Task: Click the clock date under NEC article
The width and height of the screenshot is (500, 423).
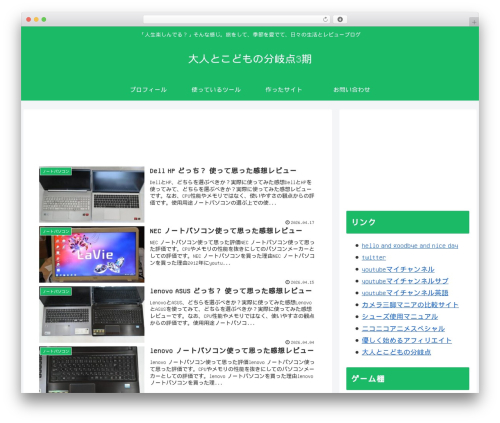Action: pyautogui.click(x=299, y=282)
